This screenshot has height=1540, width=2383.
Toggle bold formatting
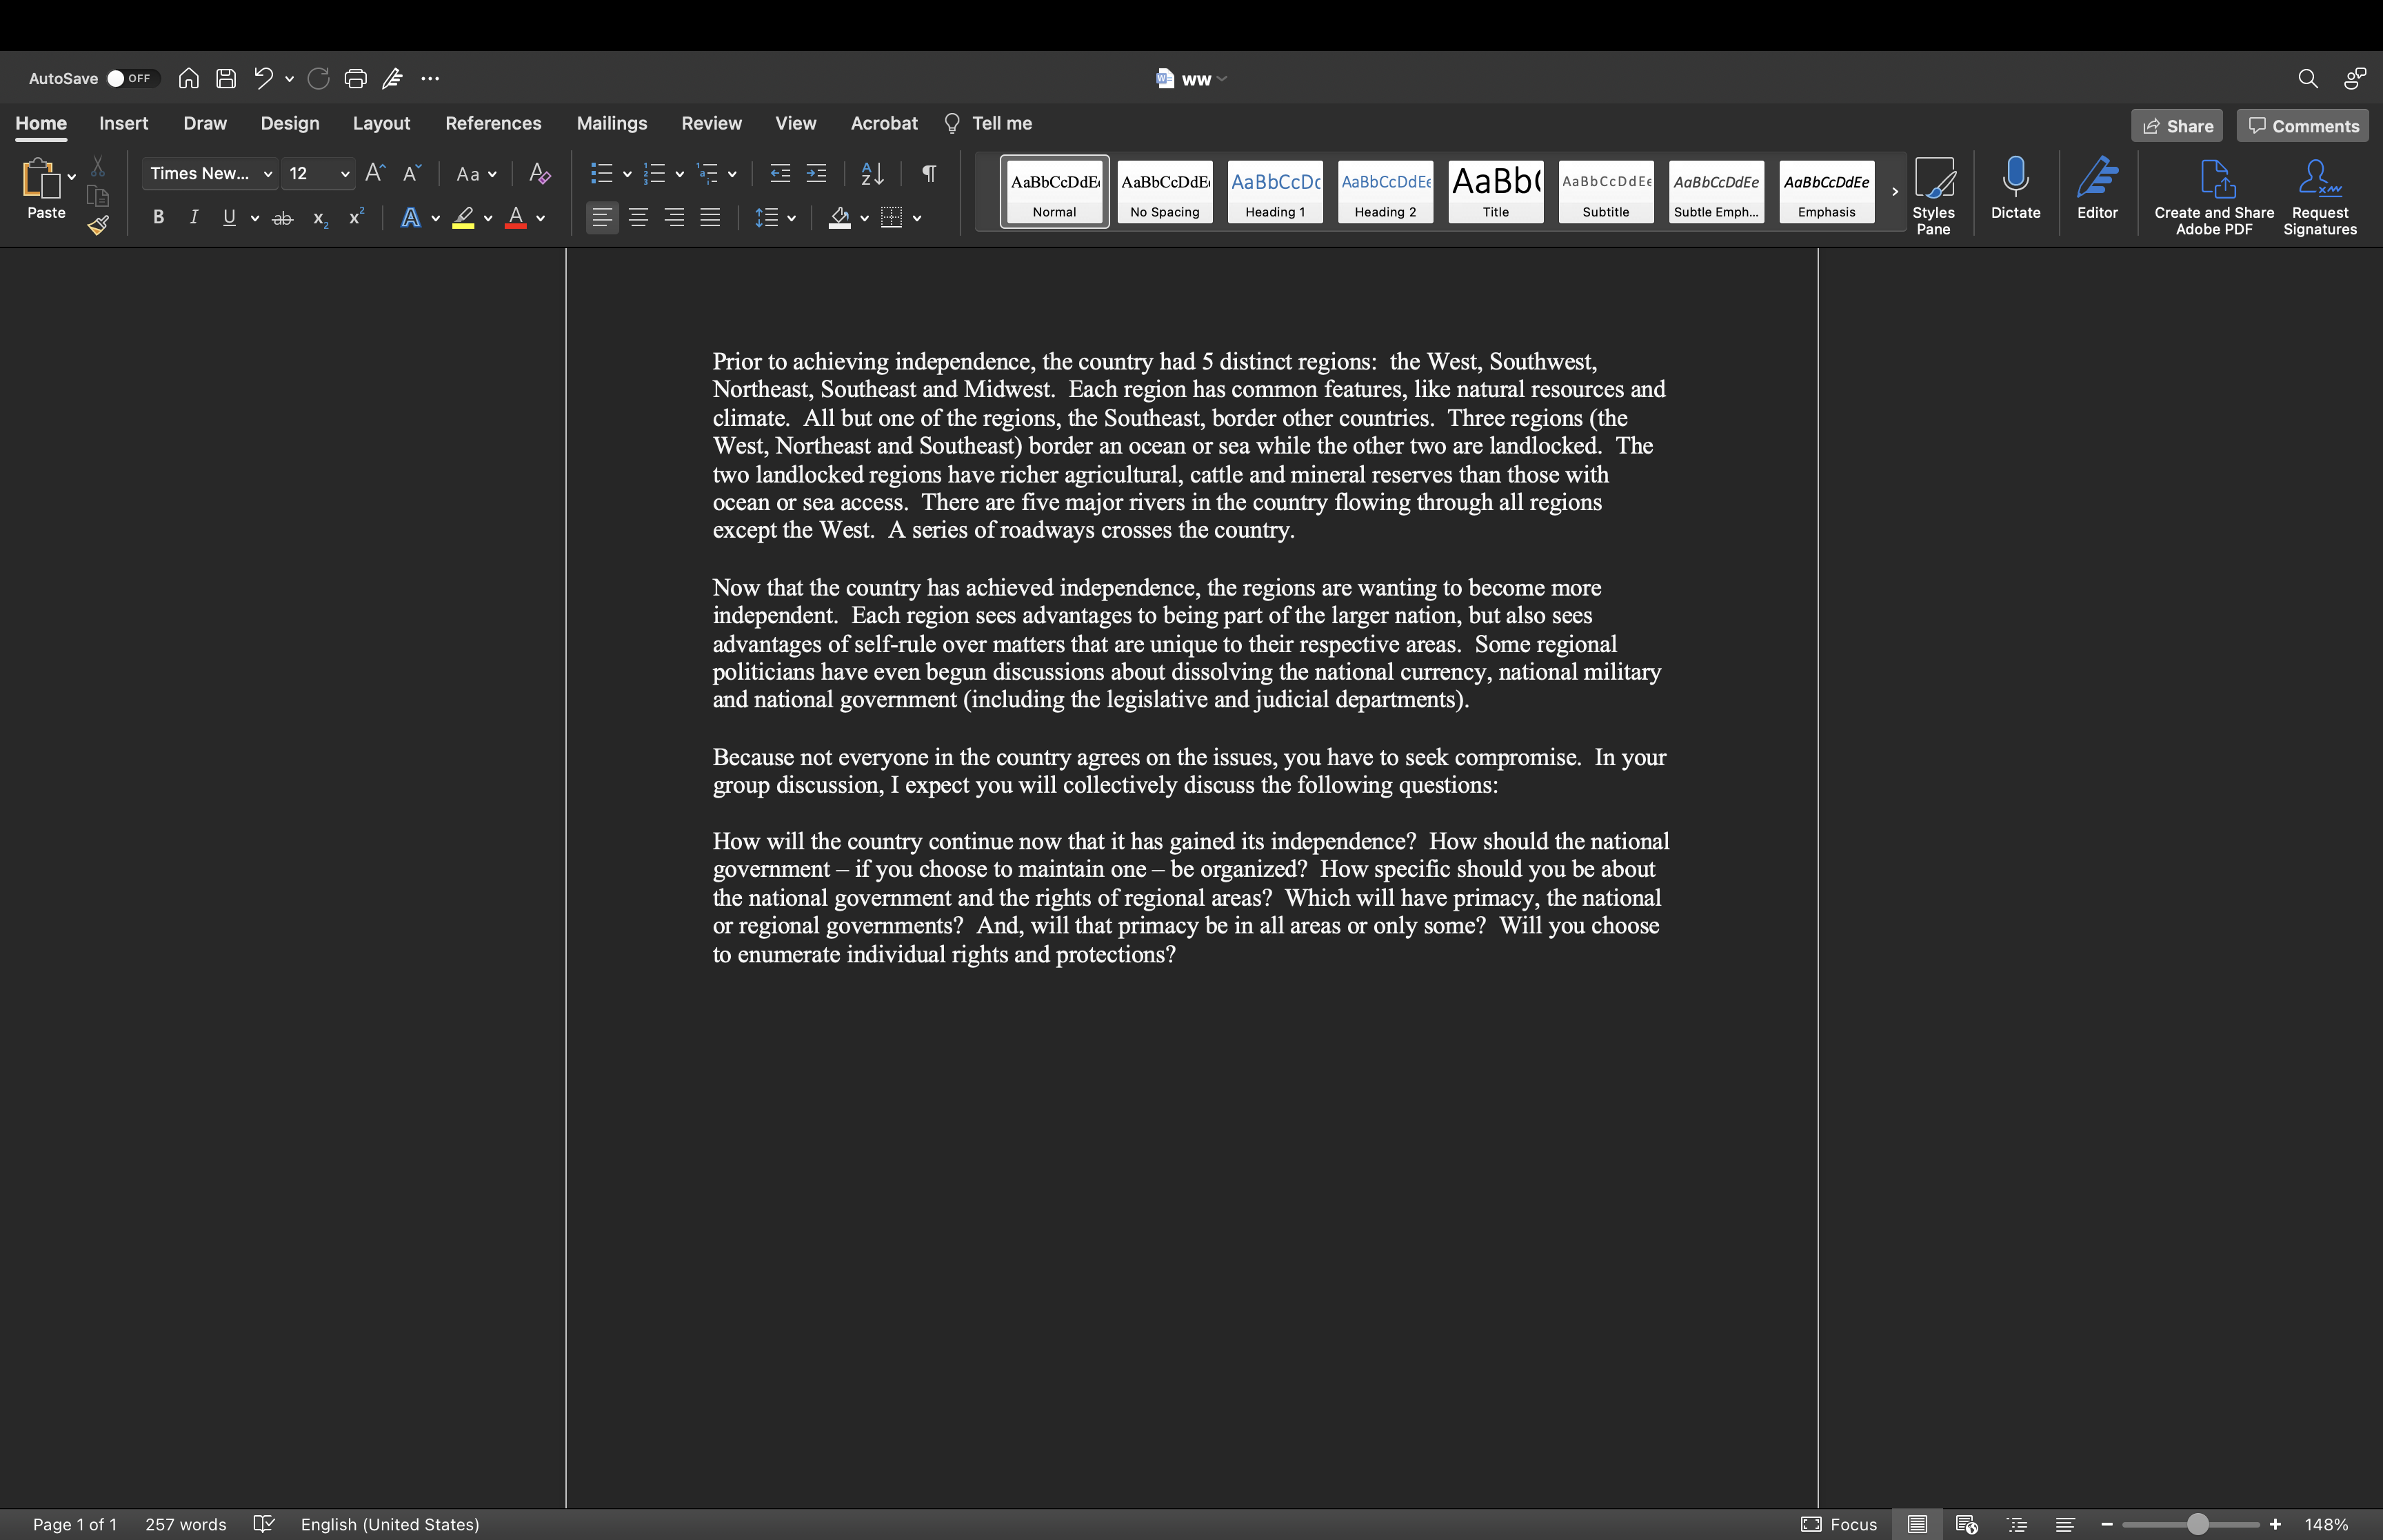[x=158, y=218]
